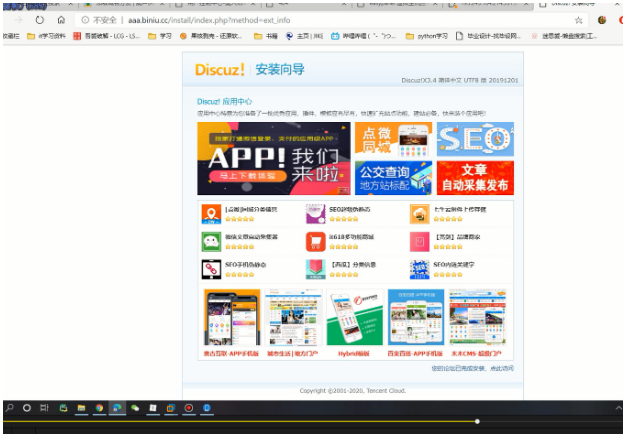Open the profile avatar icon in toolbar
626x437 pixels.
(x=602, y=20)
